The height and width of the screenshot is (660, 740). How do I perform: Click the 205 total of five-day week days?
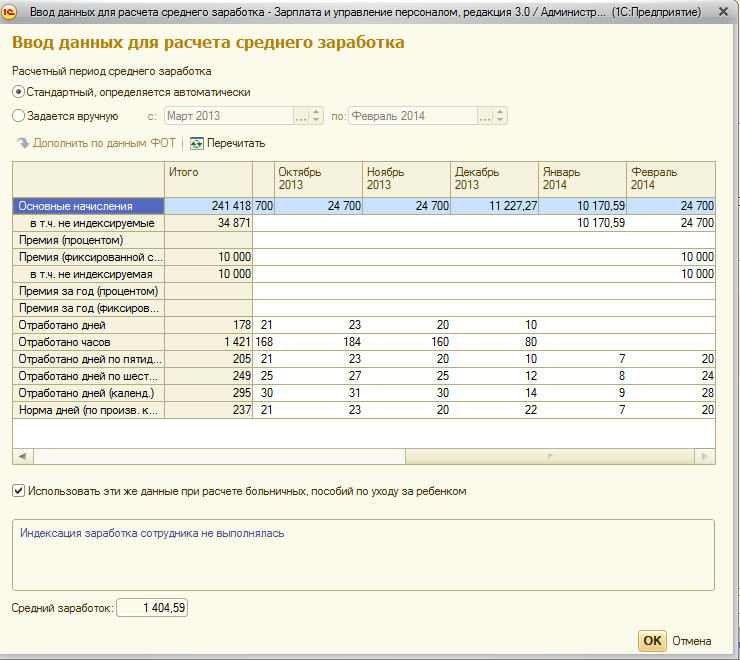(208, 359)
